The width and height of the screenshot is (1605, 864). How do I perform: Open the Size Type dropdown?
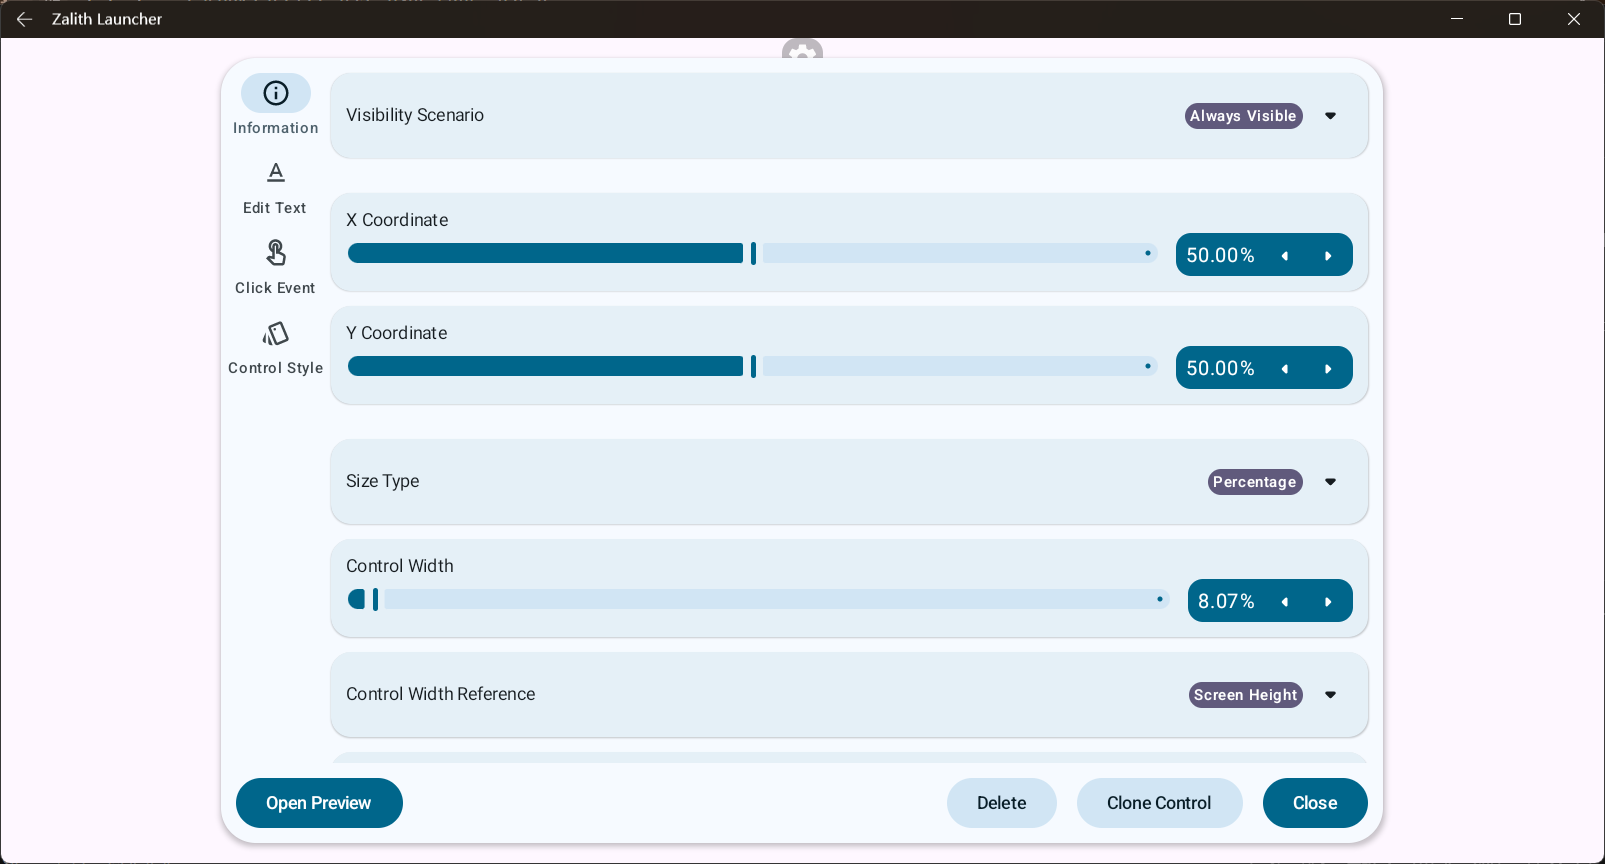point(1330,482)
